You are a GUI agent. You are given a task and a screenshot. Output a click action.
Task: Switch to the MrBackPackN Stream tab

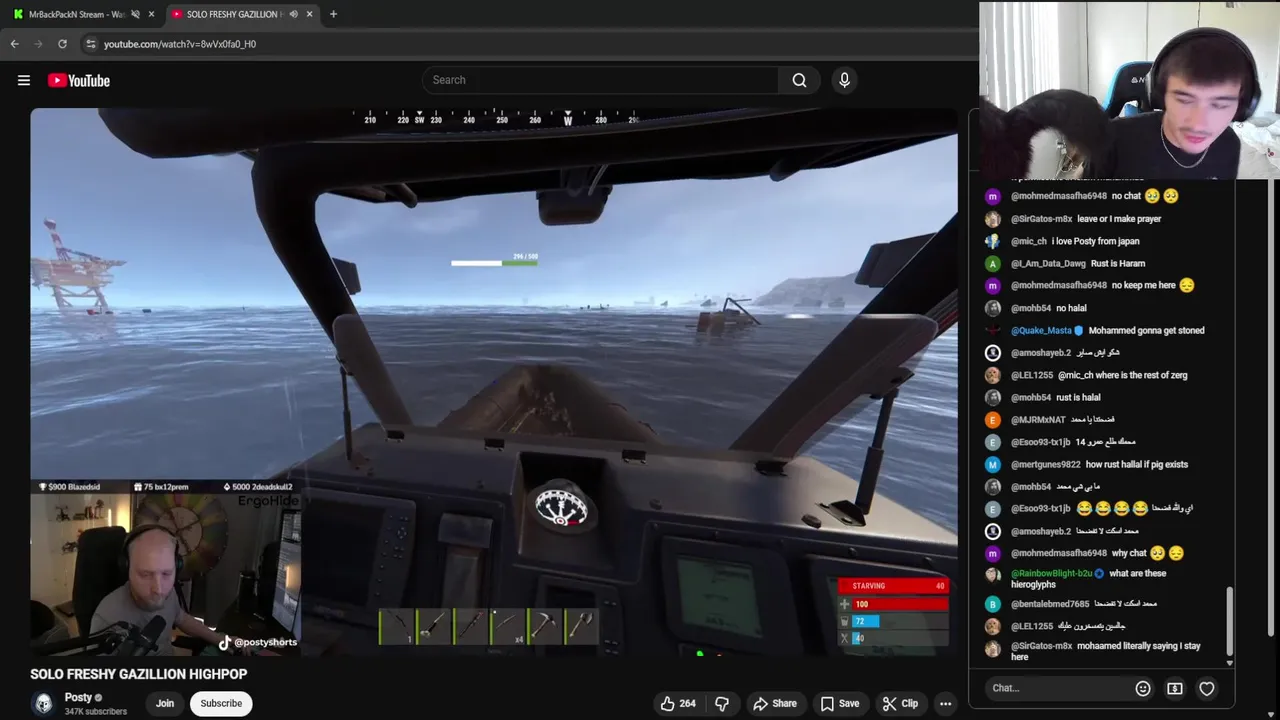coord(76,14)
